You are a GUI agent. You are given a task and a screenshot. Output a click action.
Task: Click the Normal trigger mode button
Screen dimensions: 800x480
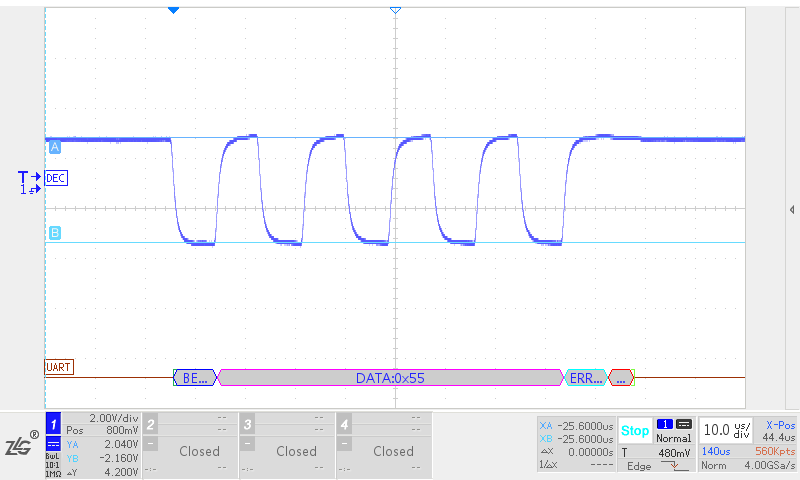click(x=673, y=438)
